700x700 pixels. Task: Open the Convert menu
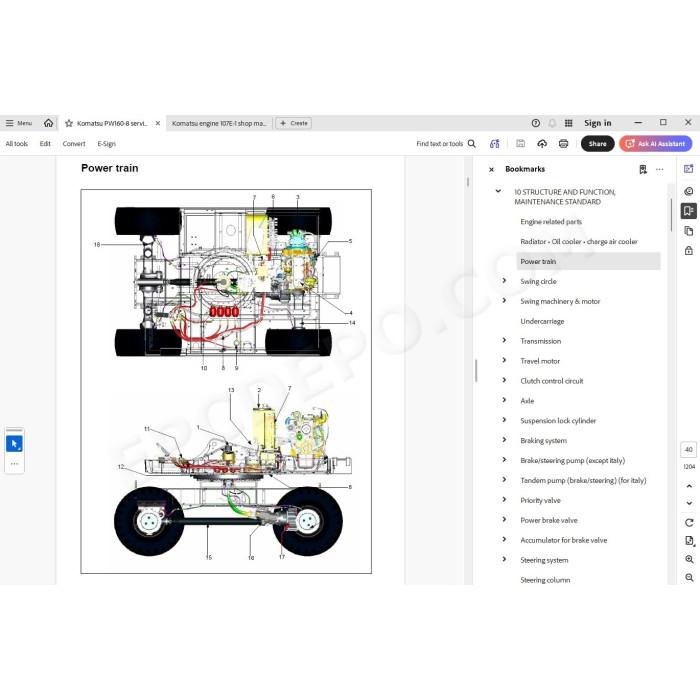(74, 144)
